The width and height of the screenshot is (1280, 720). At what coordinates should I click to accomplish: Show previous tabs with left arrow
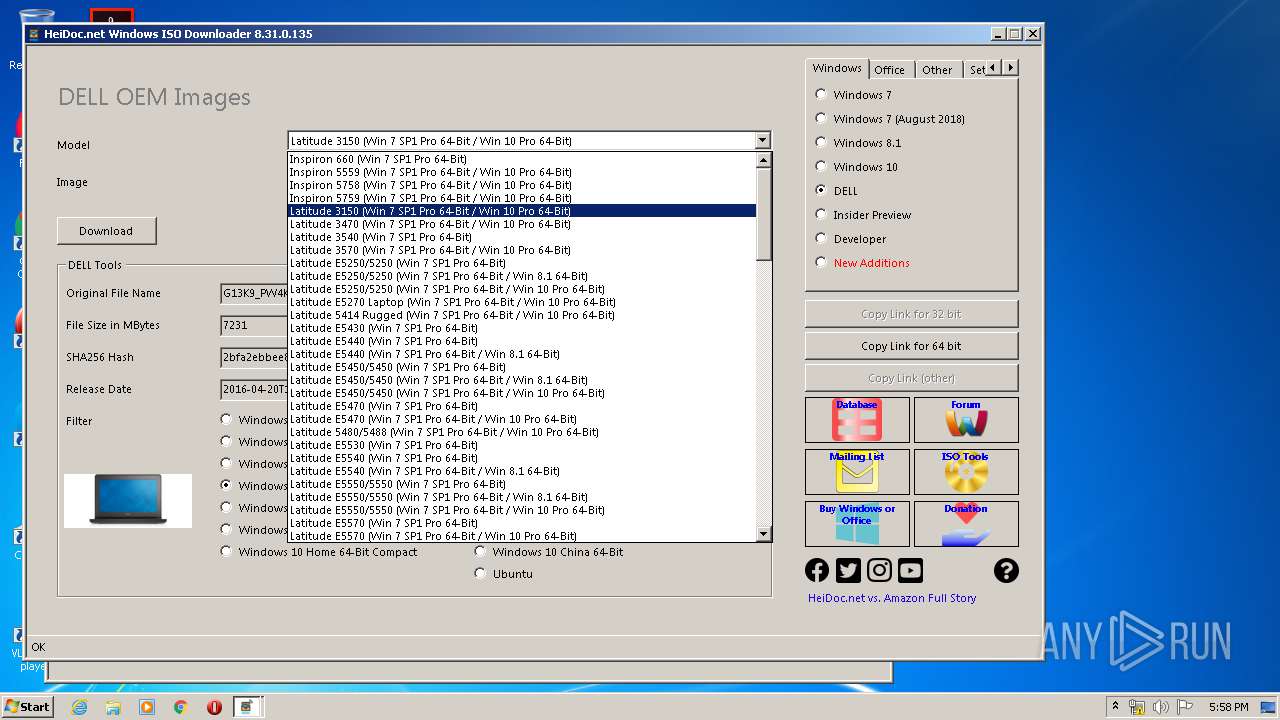994,68
